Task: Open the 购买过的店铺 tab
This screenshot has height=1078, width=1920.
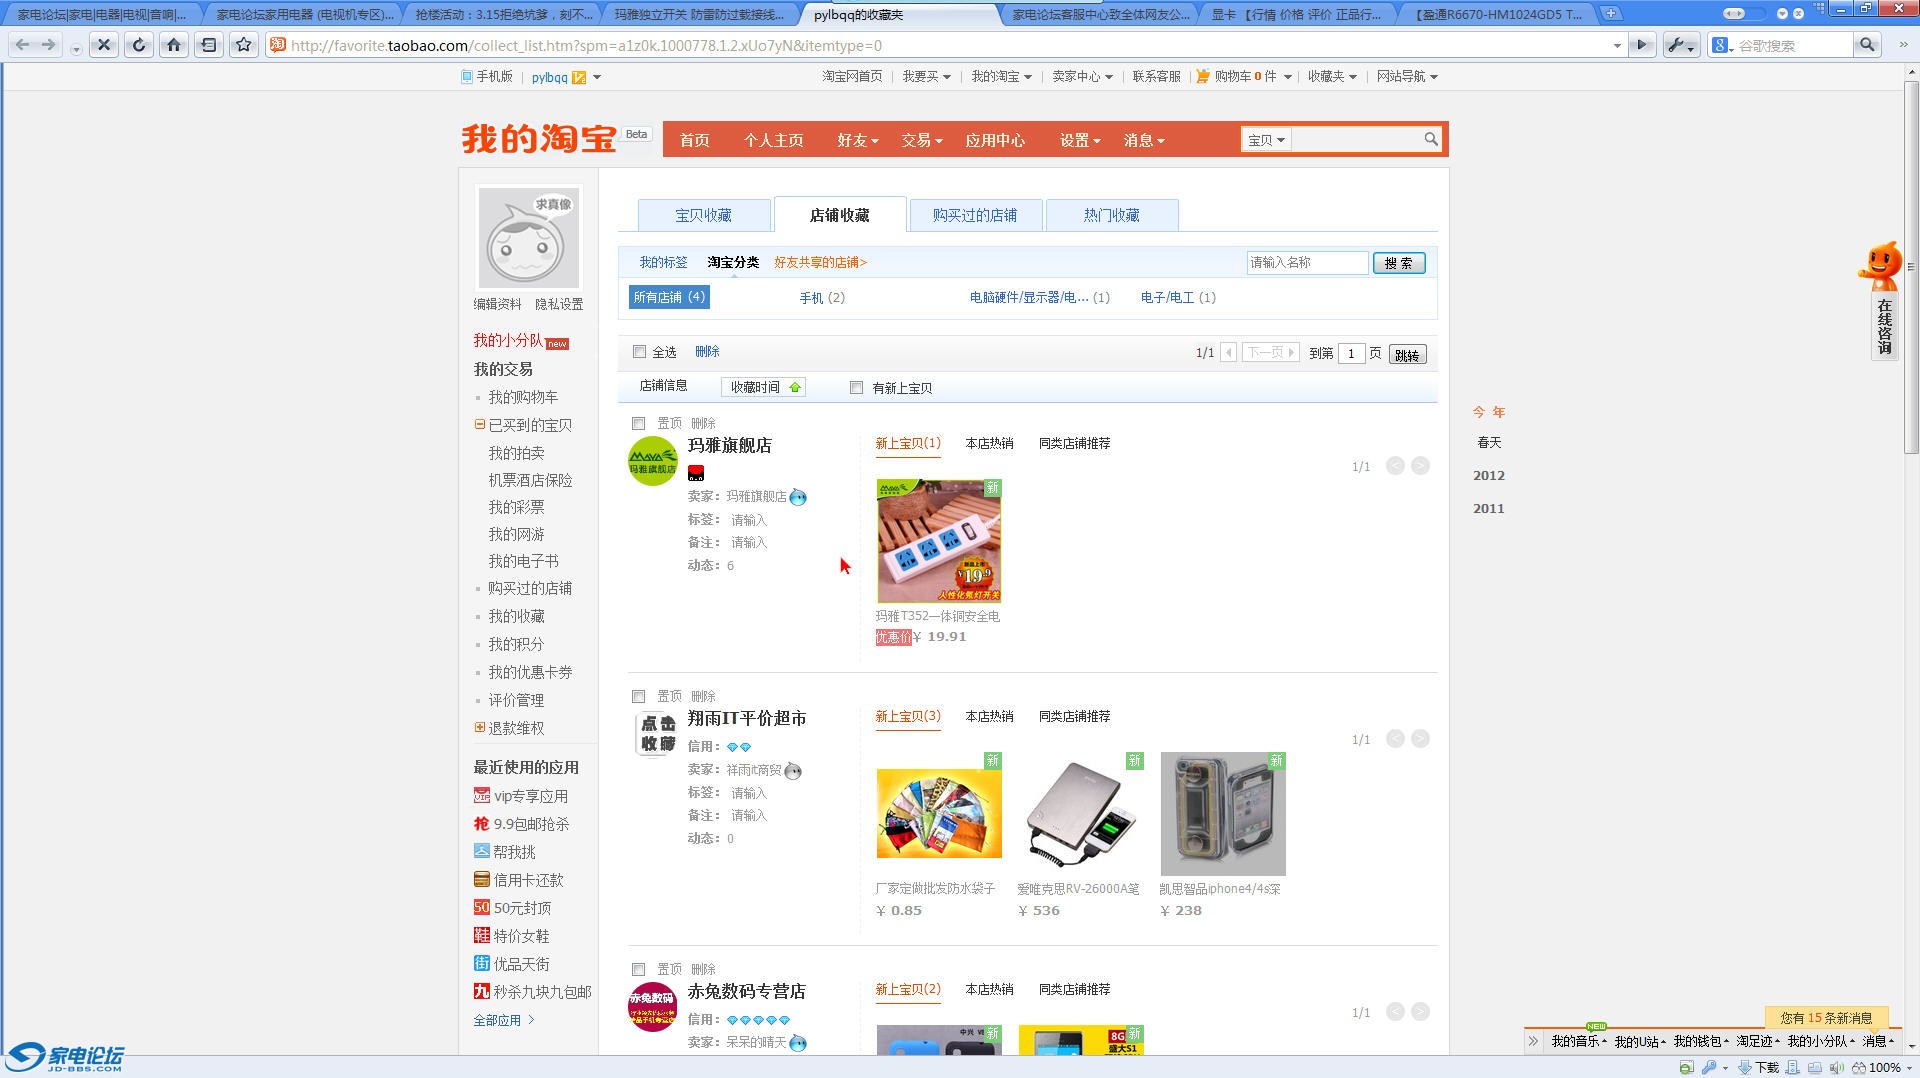Action: 975,215
